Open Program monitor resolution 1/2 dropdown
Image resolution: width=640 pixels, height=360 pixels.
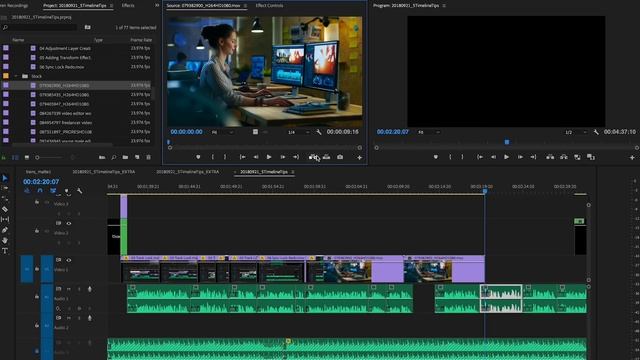click(576, 132)
